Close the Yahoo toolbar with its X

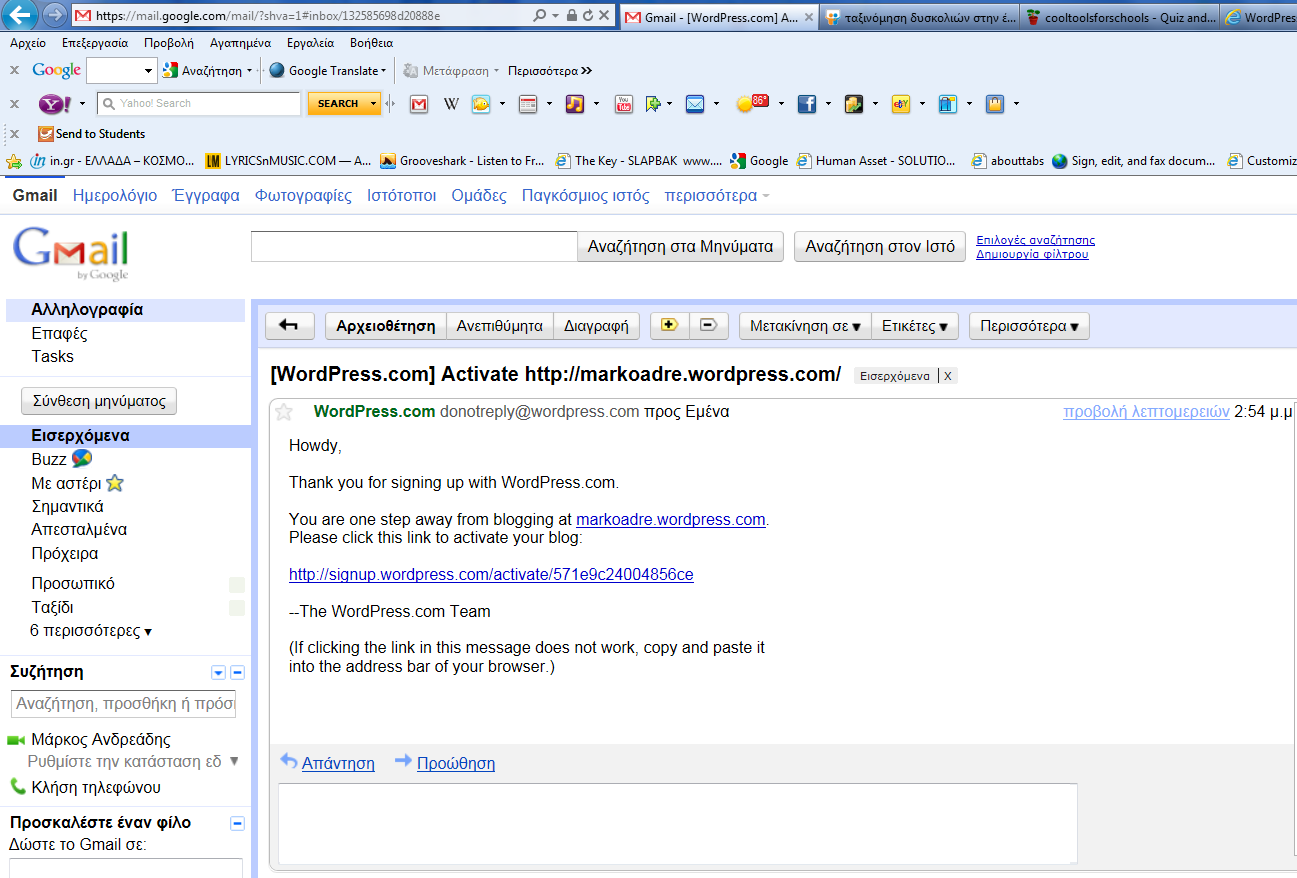(x=14, y=103)
